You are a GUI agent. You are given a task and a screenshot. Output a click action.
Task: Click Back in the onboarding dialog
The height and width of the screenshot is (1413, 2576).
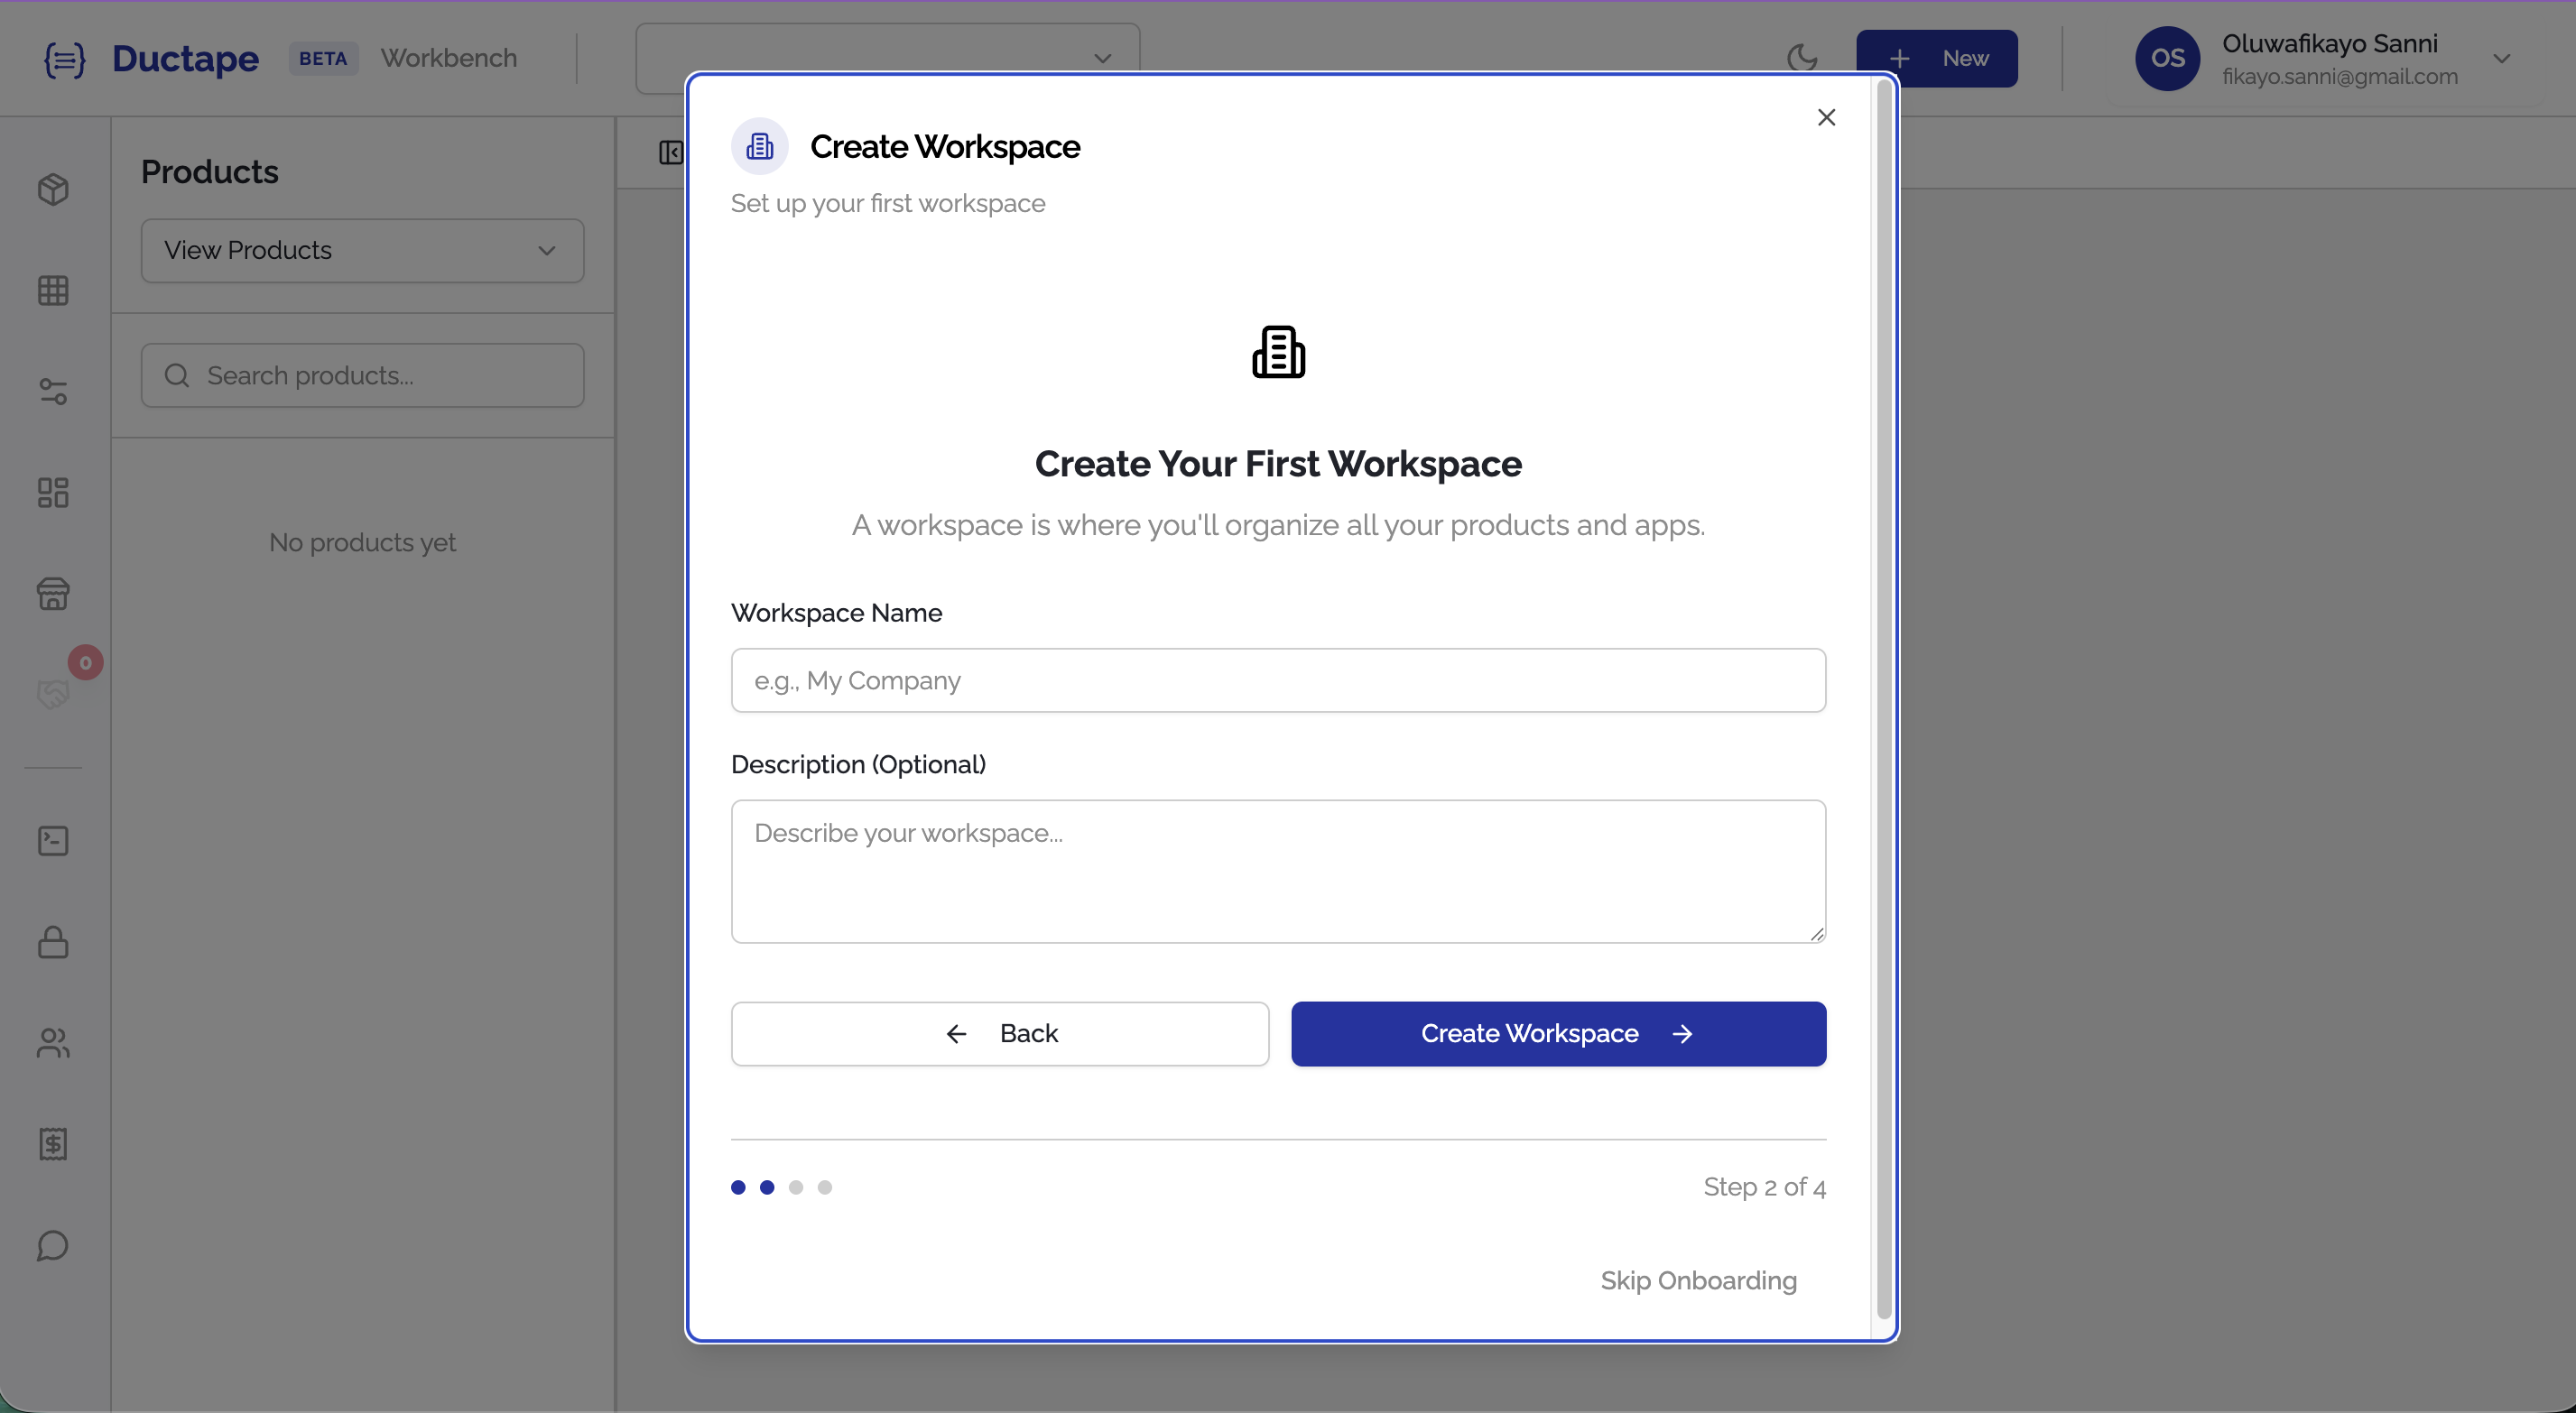[x=999, y=1033]
